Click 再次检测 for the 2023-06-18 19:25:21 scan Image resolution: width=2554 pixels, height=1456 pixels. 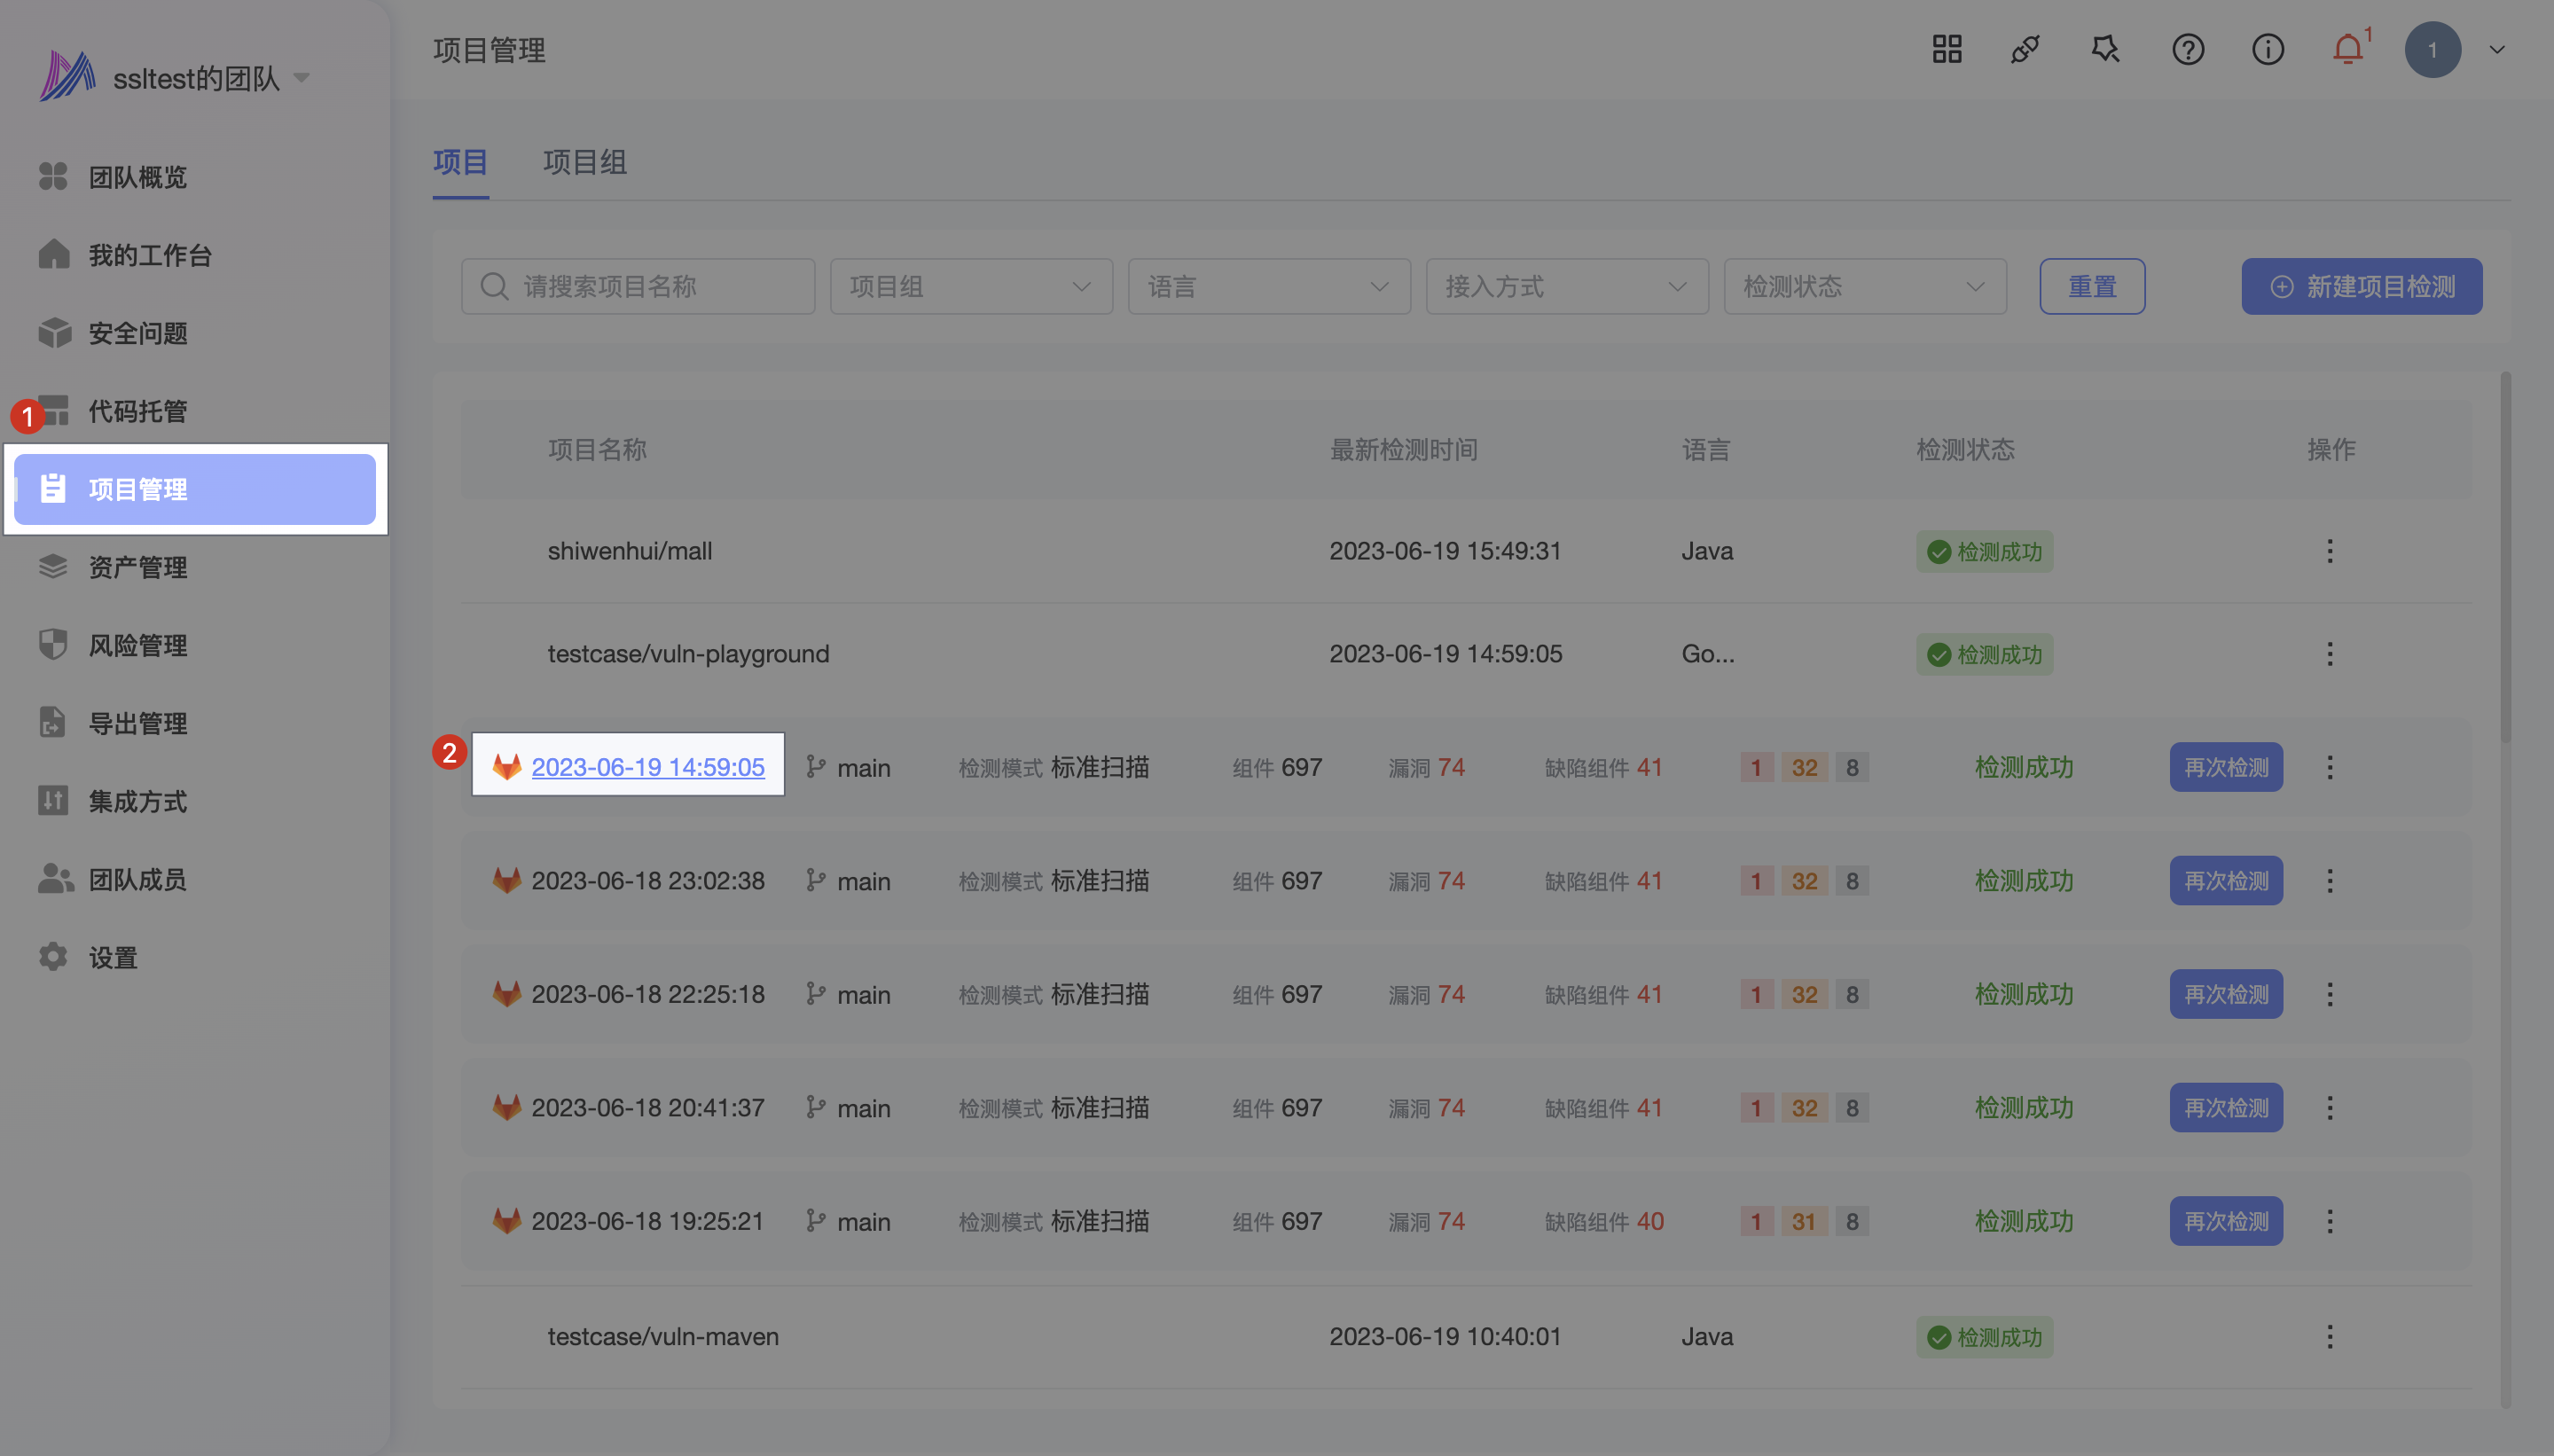[x=2225, y=1221]
